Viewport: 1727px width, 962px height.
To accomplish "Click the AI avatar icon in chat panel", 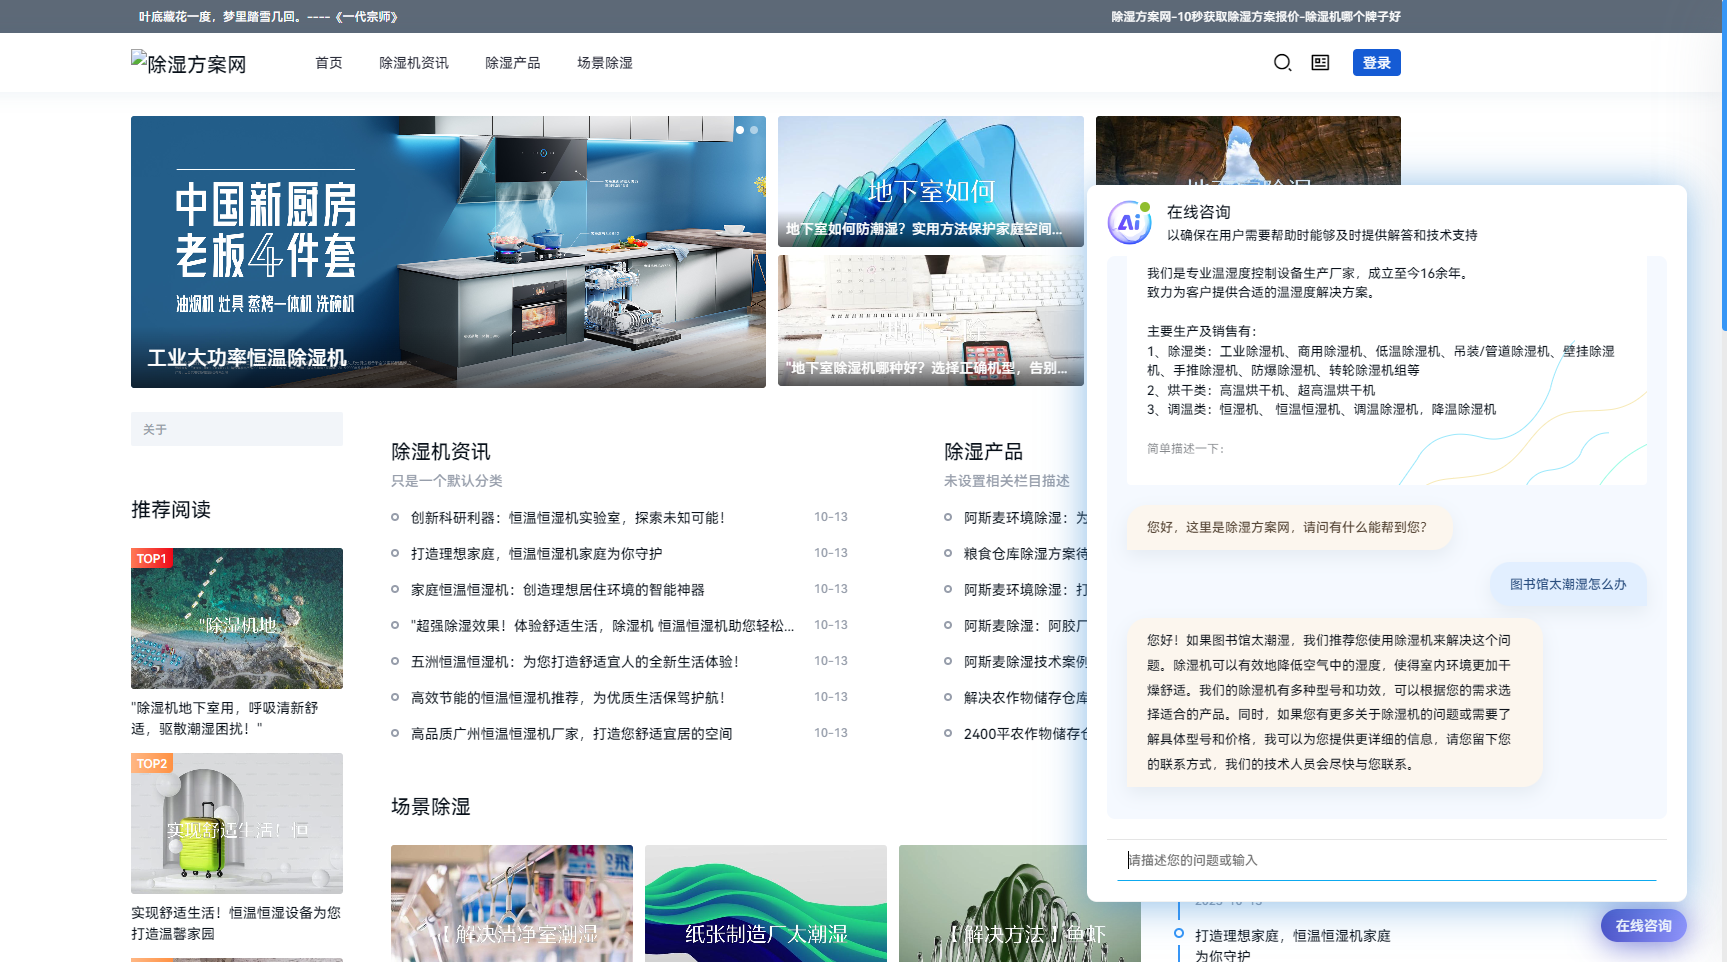I will pos(1129,222).
